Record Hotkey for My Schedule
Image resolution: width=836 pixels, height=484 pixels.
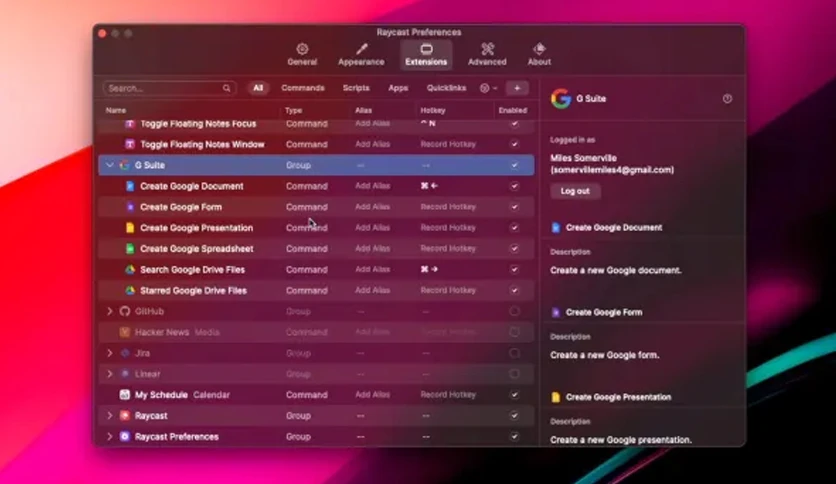448,395
